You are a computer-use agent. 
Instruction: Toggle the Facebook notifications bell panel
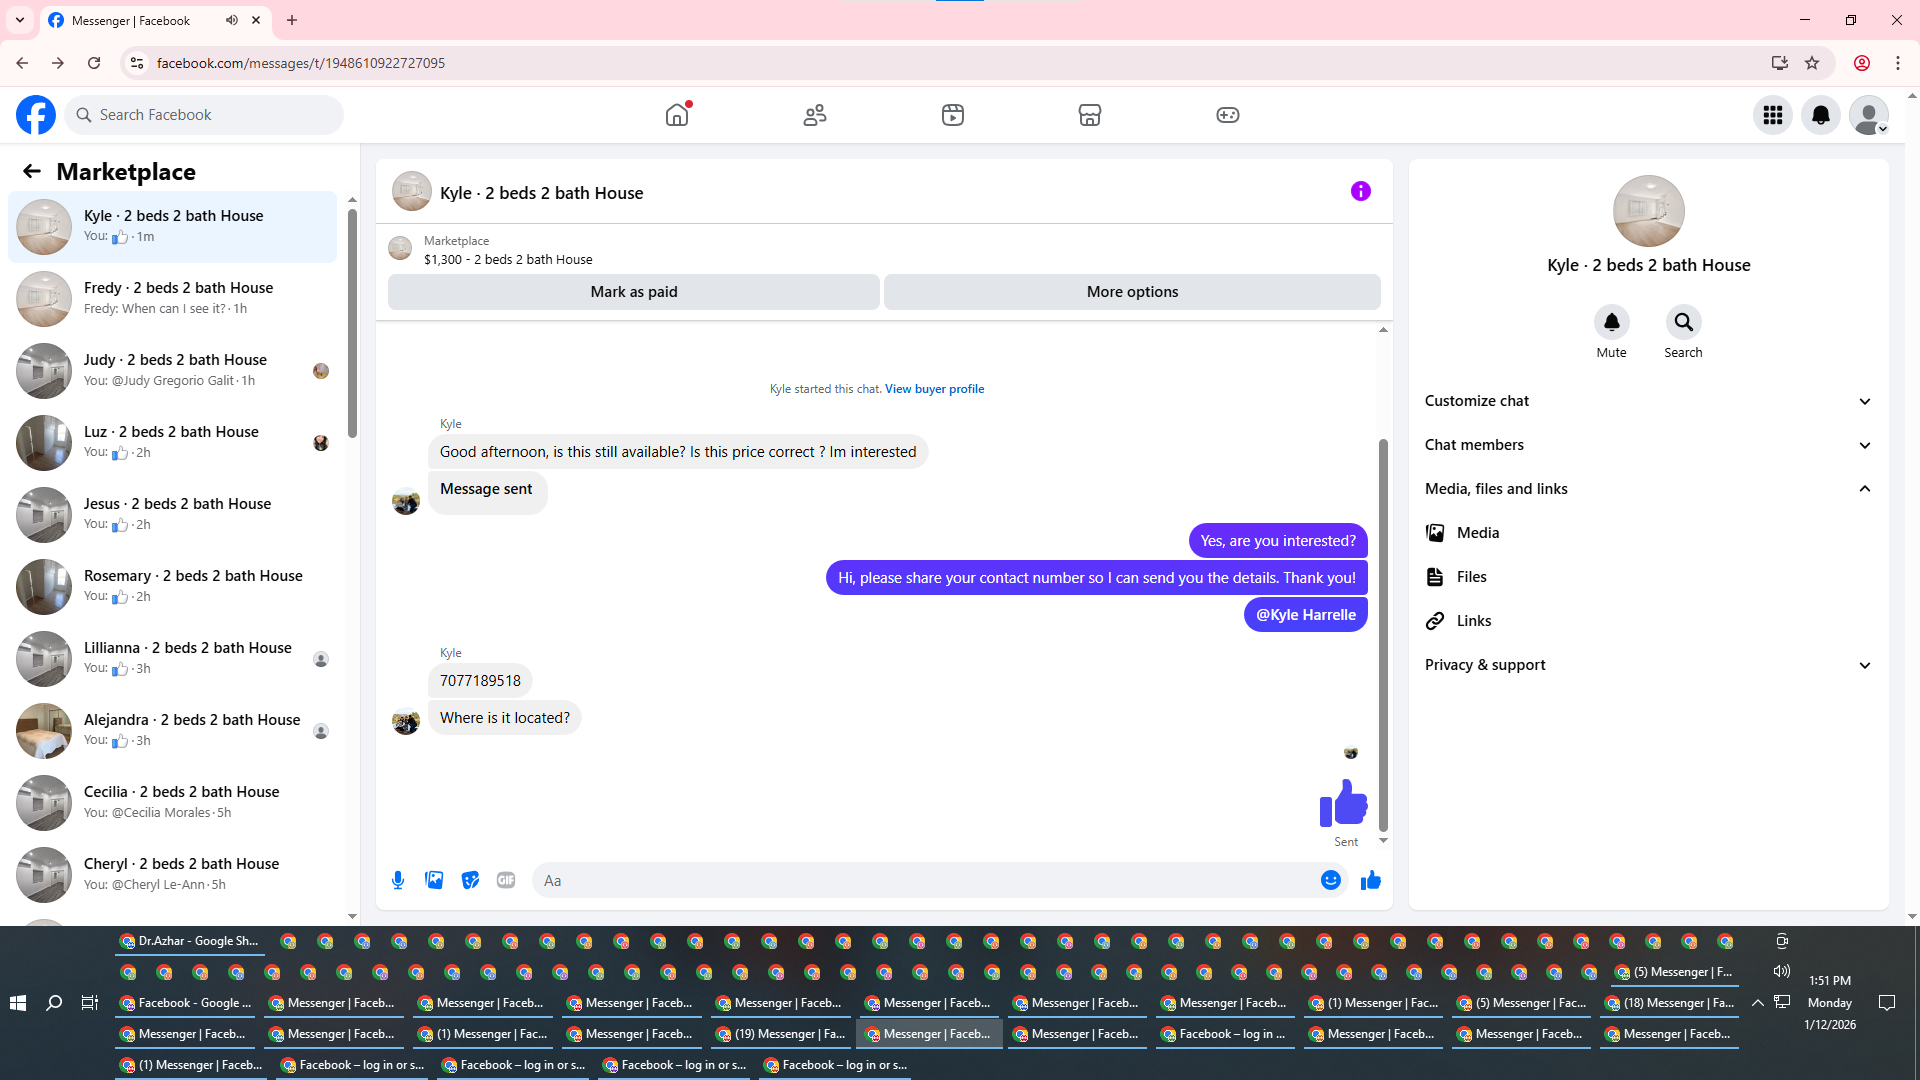1820,115
